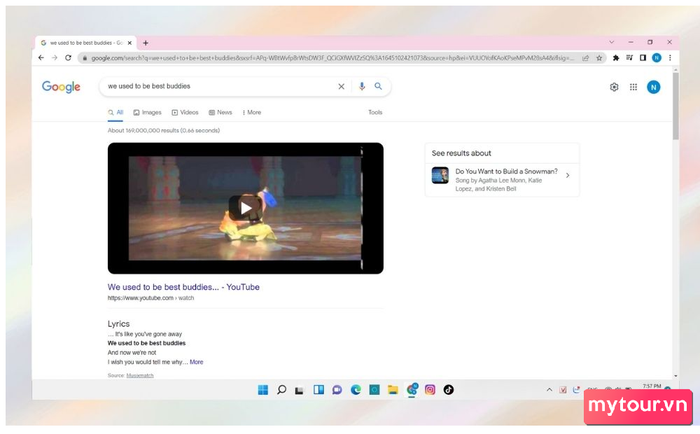Click the Google logo
Screen dimensions: 700x434
[61, 87]
